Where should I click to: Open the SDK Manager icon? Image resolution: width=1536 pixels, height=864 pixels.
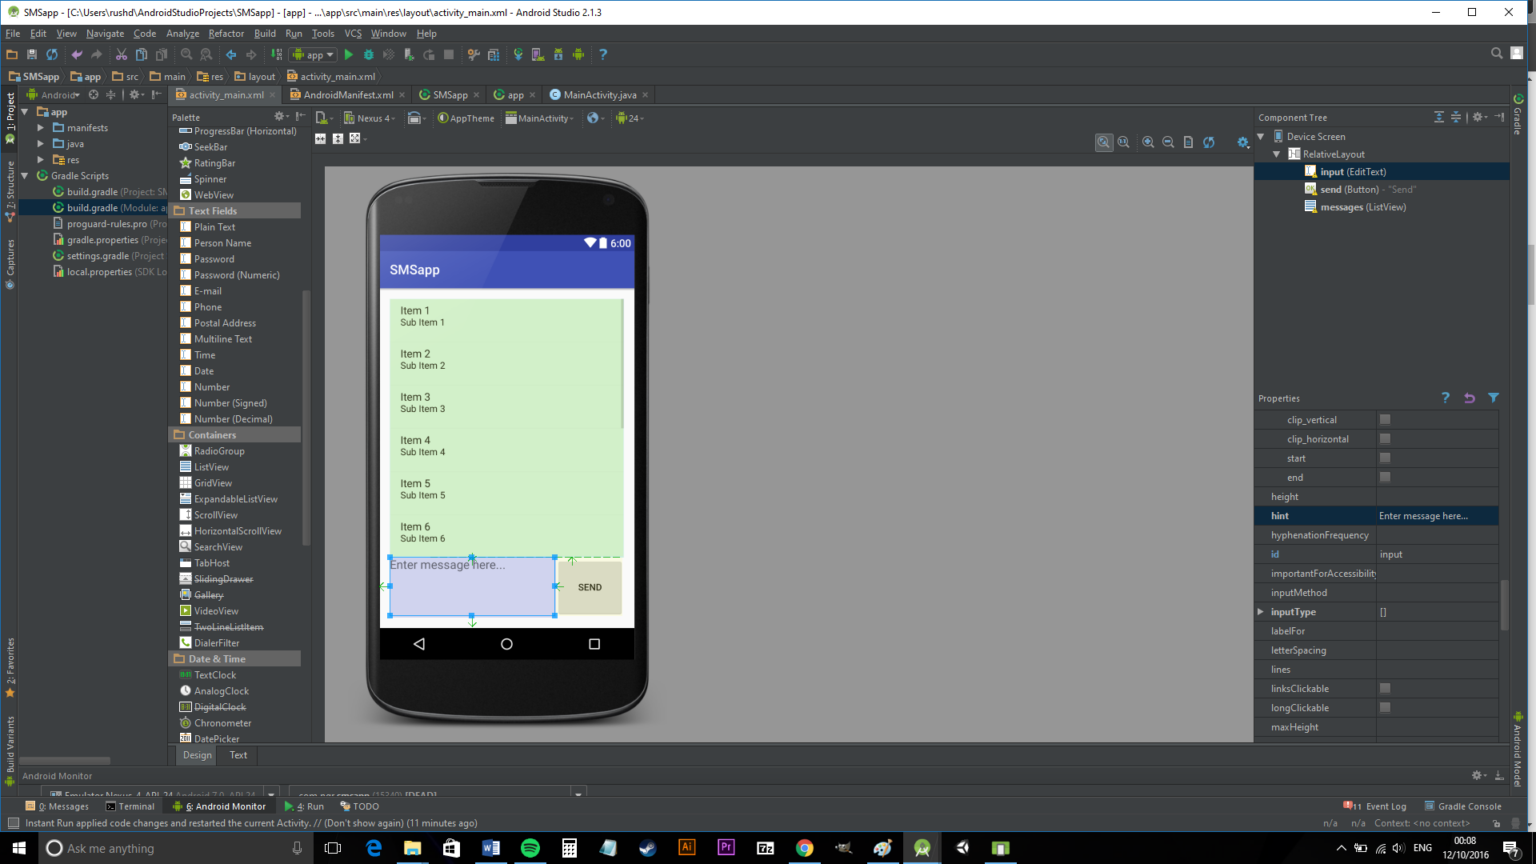(559, 54)
